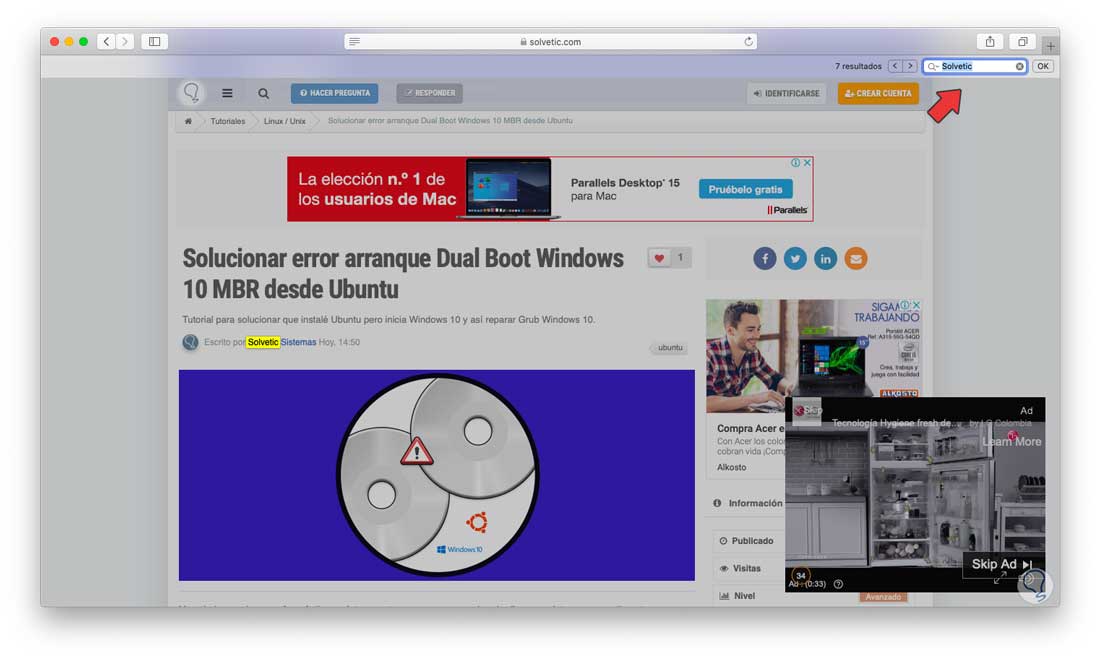The image size is (1100, 660).
Task: Click the article title heading
Action: point(403,273)
